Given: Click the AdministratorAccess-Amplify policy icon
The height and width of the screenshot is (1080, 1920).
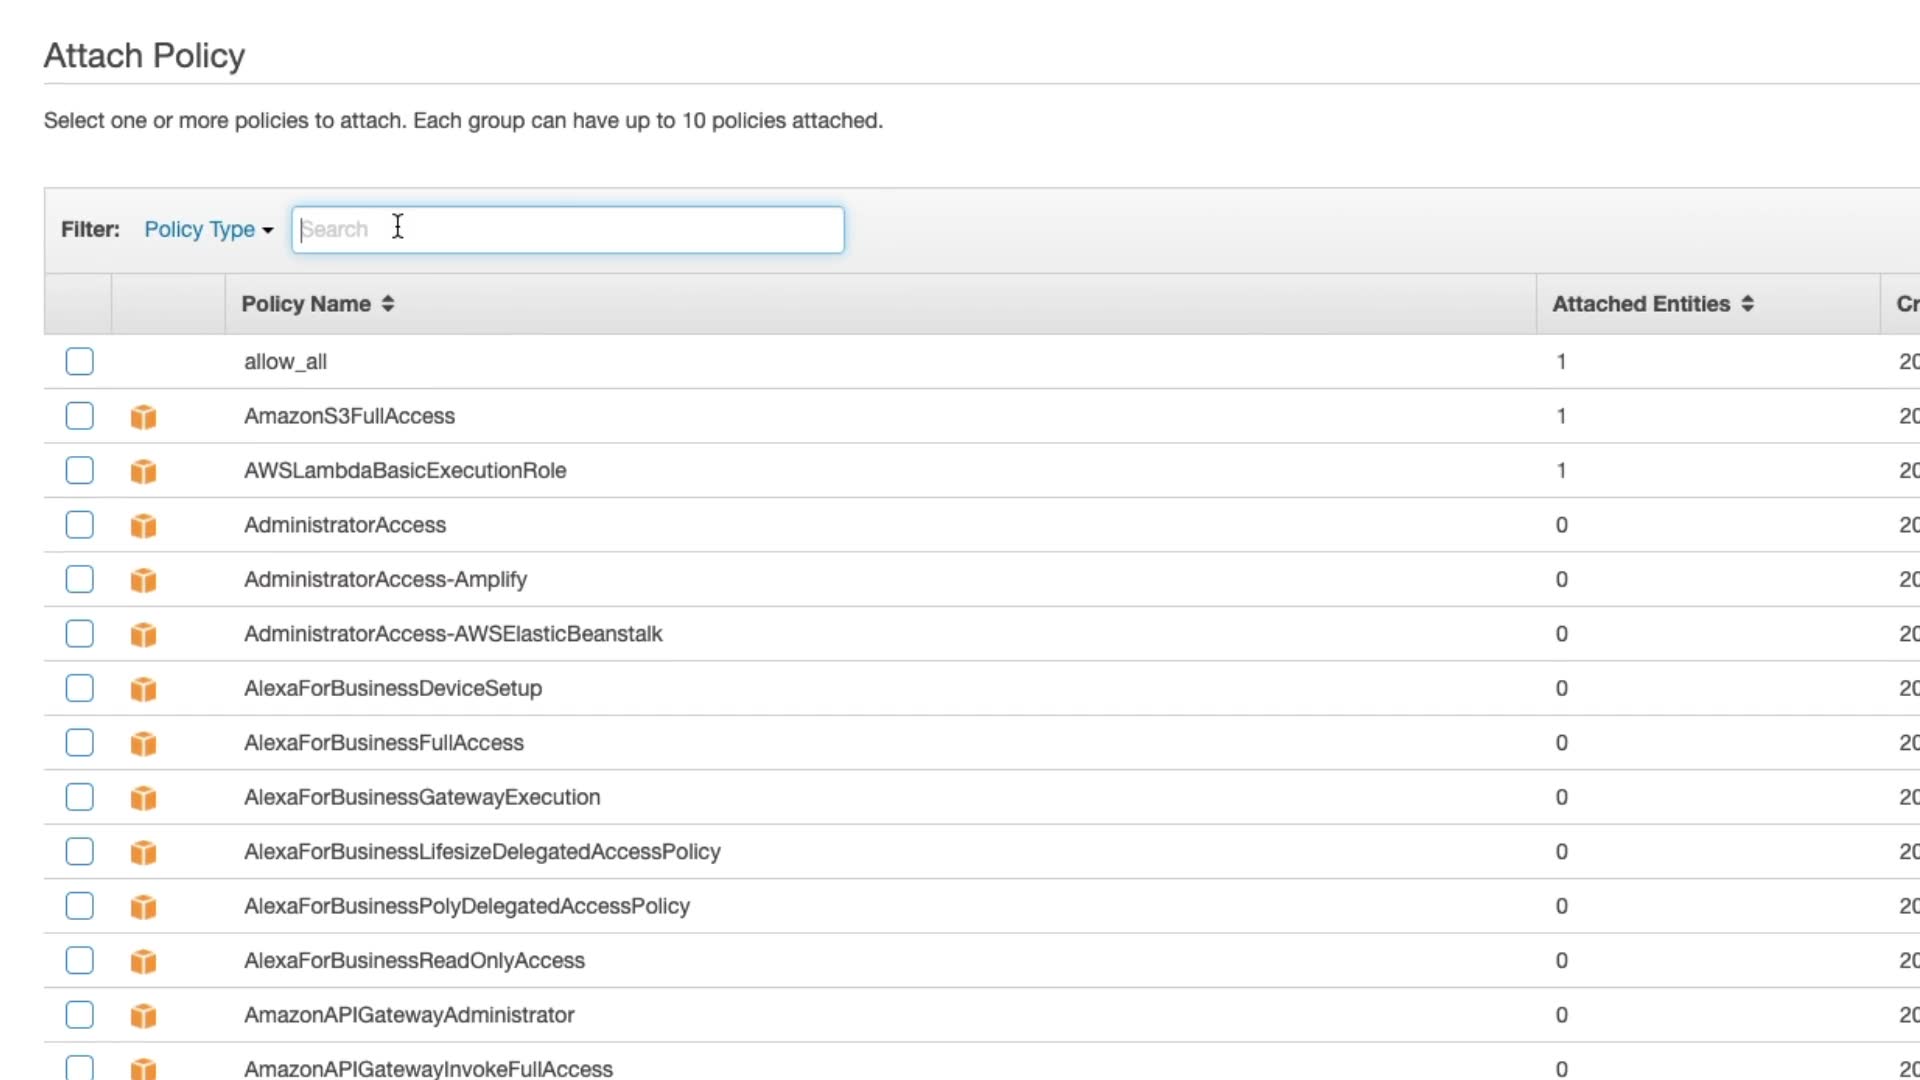Looking at the screenshot, I should point(143,580).
